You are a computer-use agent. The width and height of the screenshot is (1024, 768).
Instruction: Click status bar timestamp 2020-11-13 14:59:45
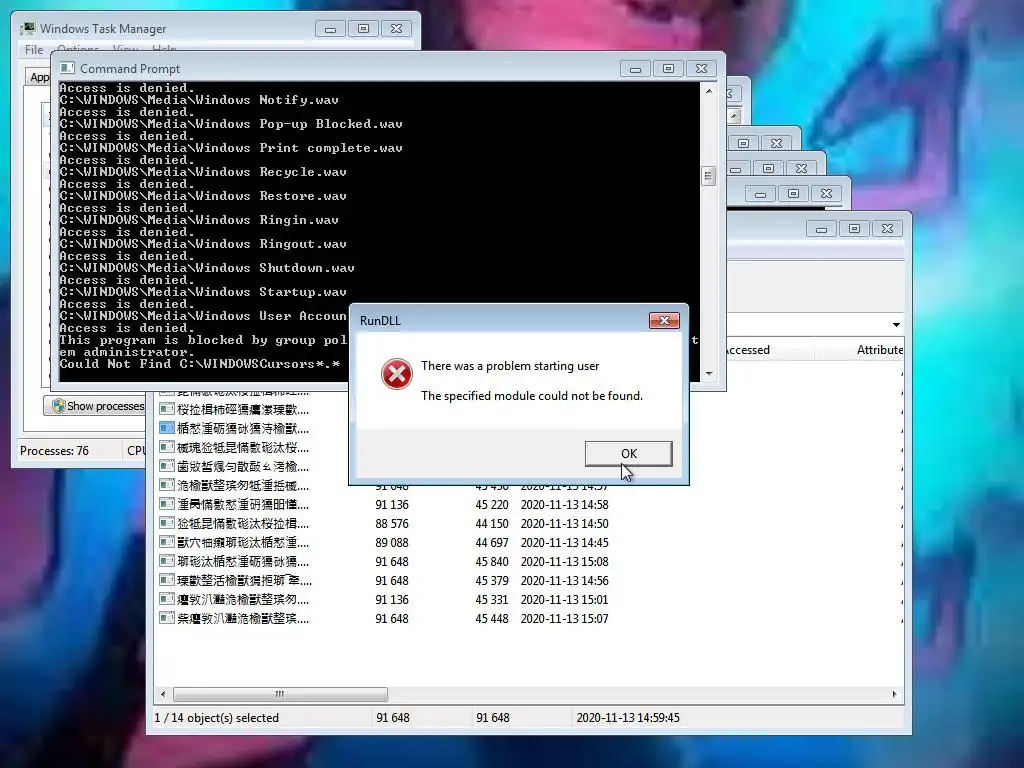coord(628,718)
